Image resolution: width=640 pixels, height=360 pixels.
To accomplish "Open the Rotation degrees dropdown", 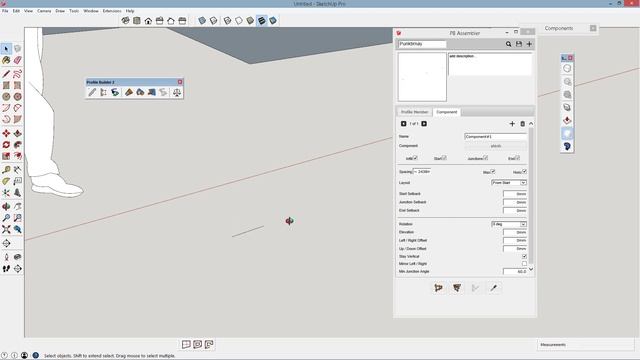I will pos(509,224).
